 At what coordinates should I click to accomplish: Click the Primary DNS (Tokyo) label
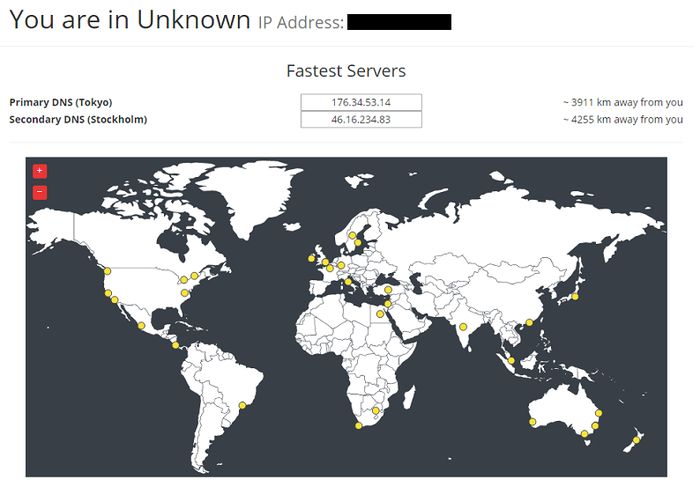pos(61,102)
